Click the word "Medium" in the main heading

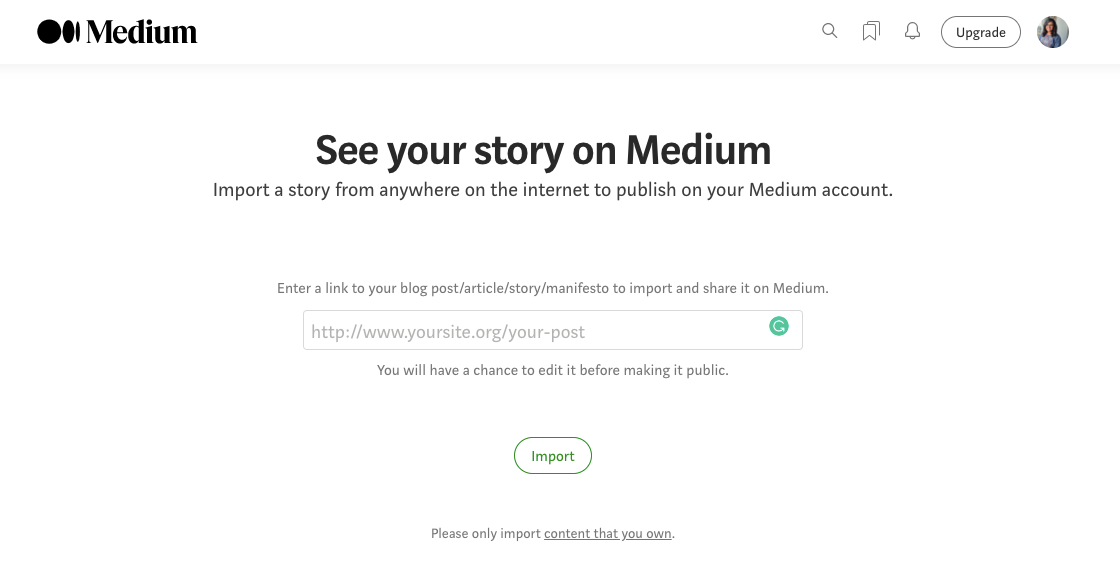(x=698, y=151)
